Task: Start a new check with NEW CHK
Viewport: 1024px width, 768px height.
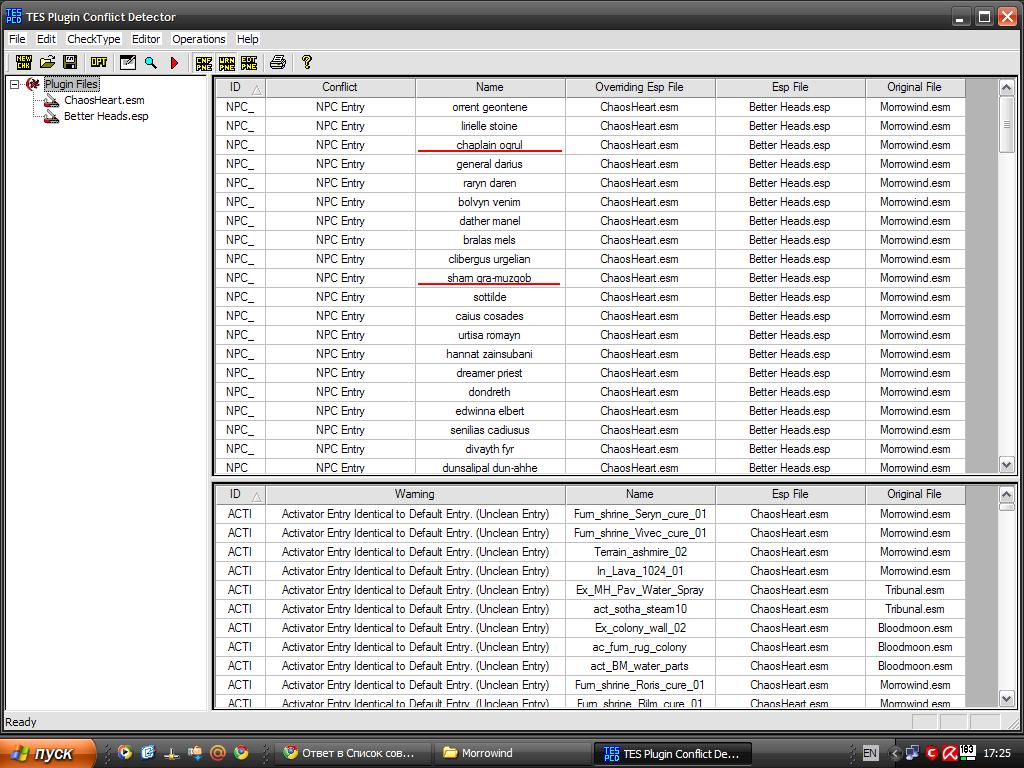Action: [x=24, y=62]
